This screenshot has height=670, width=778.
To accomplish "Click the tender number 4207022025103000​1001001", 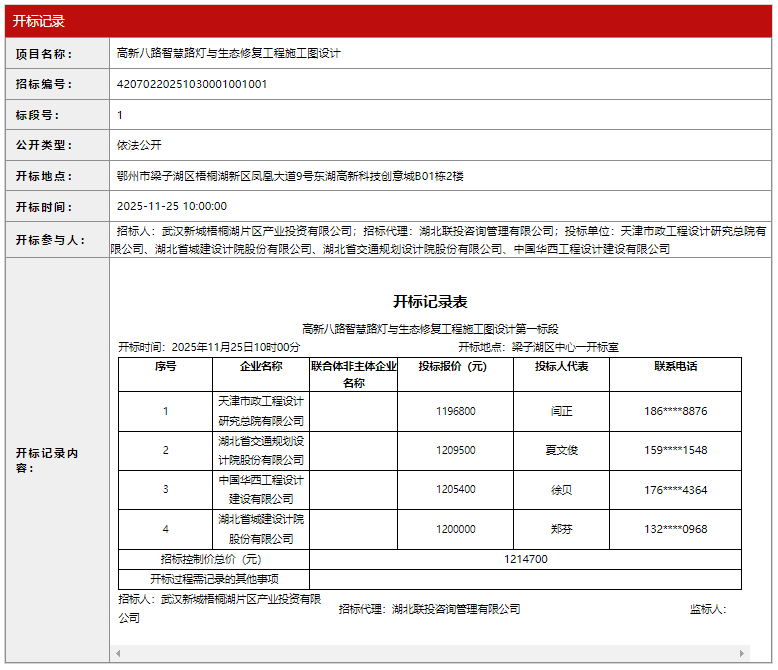I will (x=192, y=84).
